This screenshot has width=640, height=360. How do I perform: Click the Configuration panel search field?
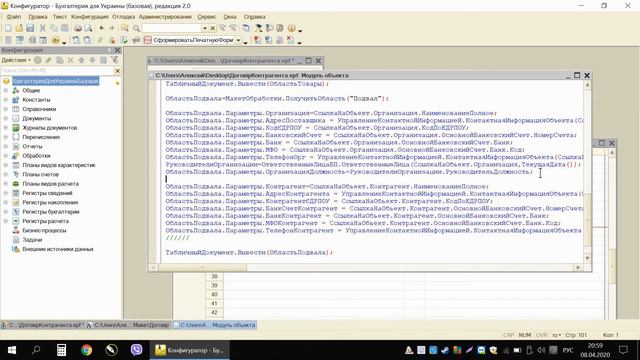[x=56, y=71]
